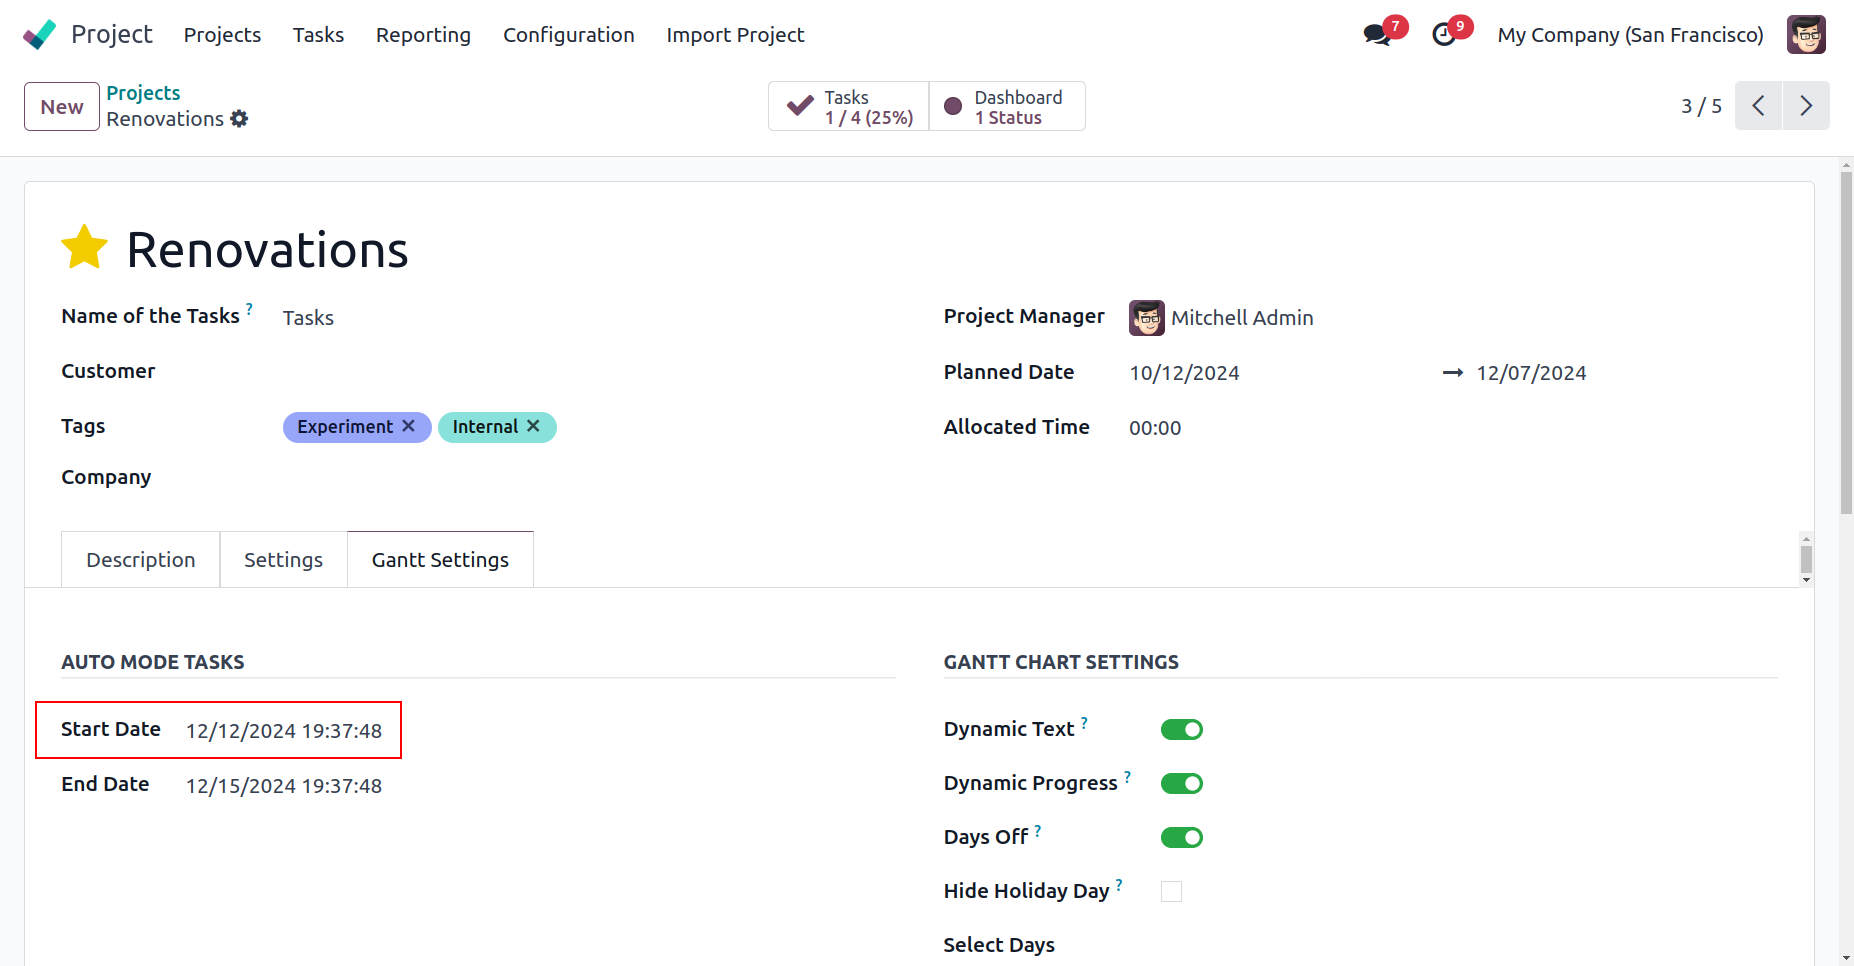Open the chat messages icon

(x=1377, y=35)
